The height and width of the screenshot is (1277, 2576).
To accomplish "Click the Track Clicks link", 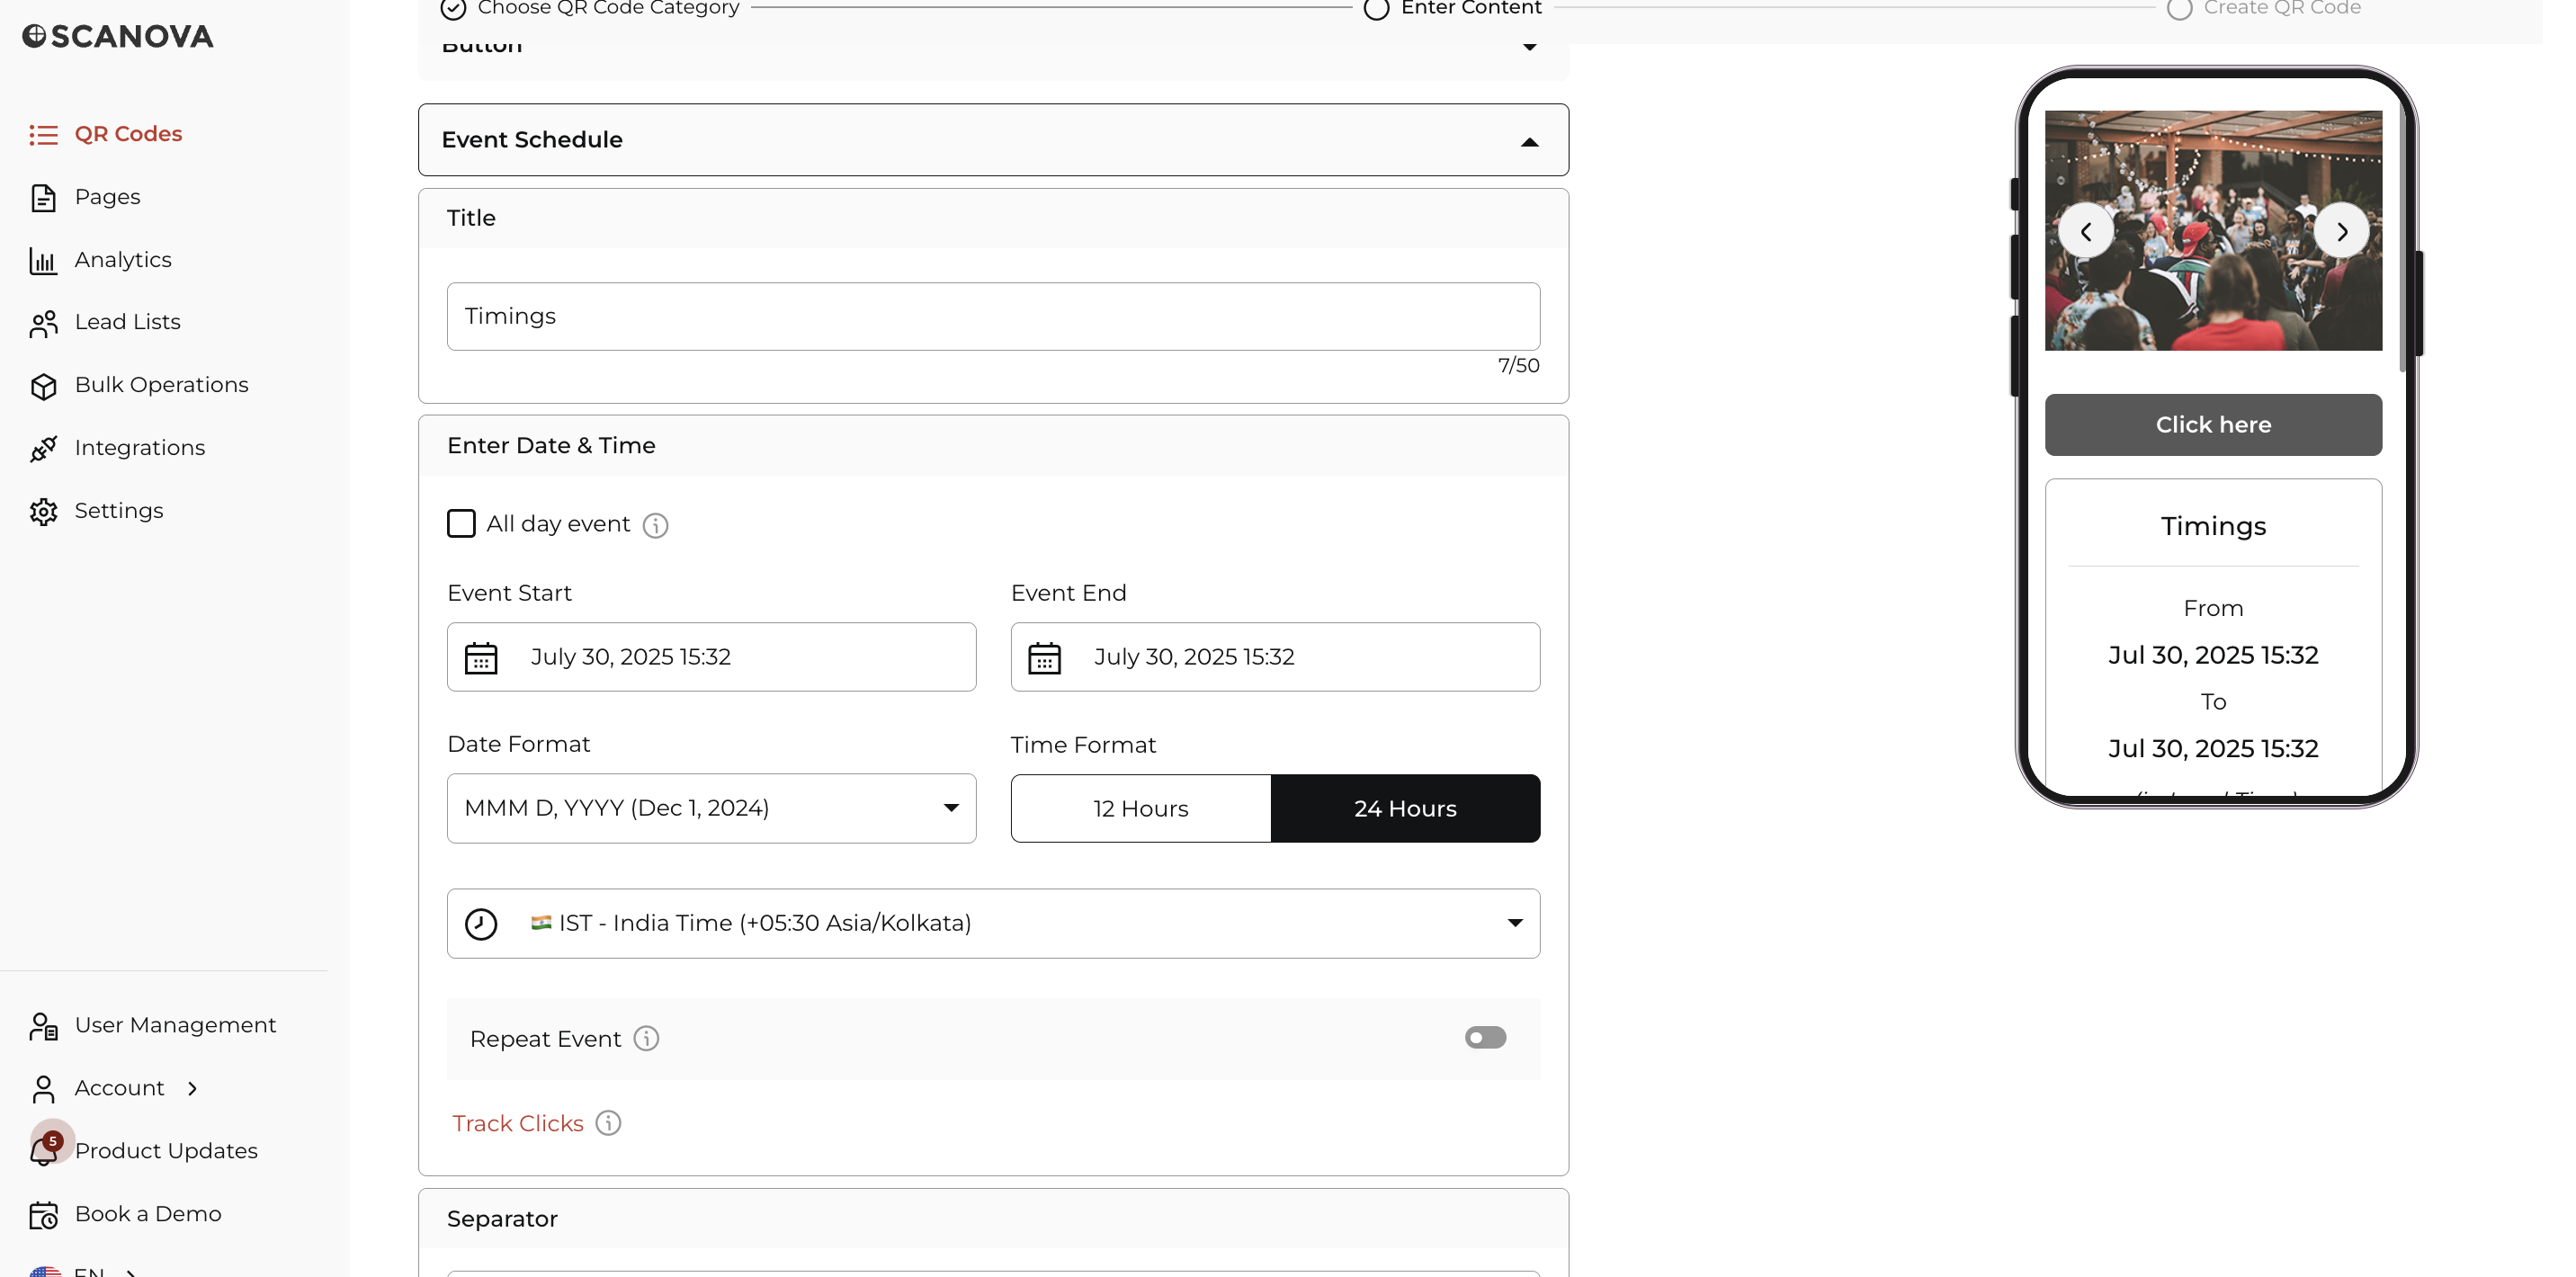I will click(x=517, y=1123).
